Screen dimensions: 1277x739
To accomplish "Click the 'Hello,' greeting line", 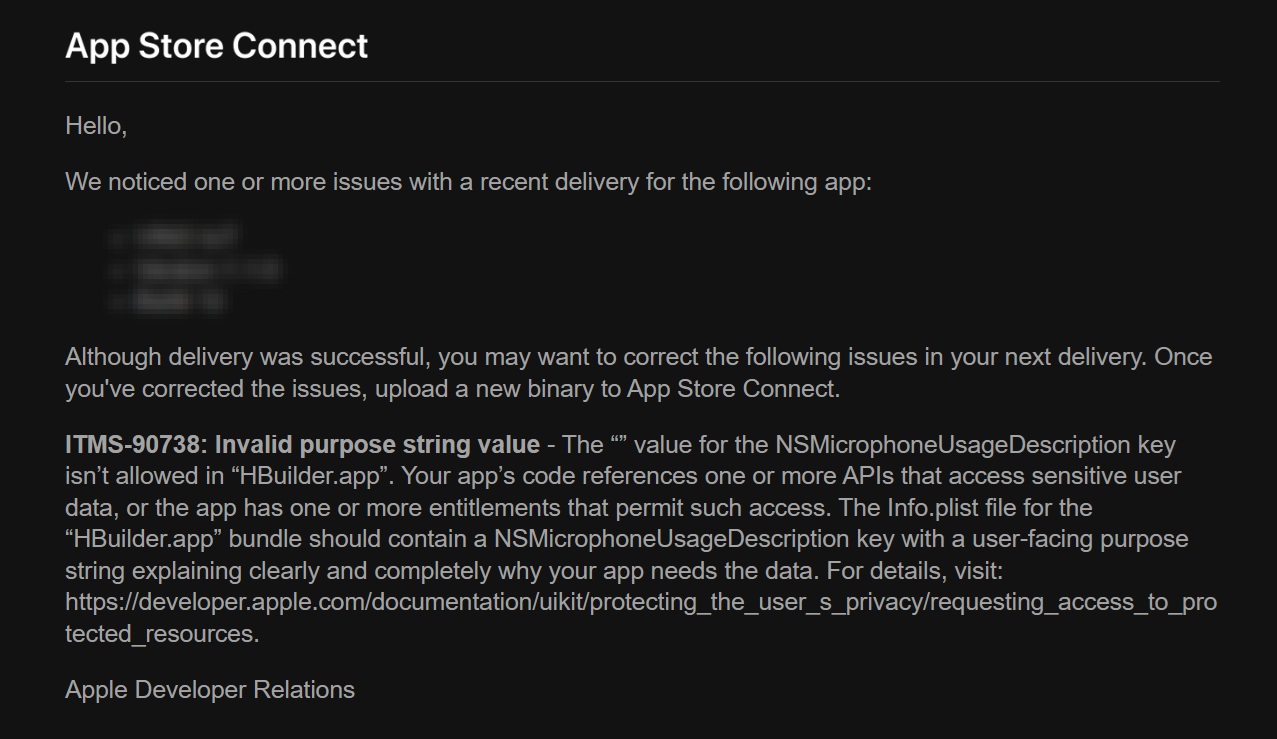I will tap(96, 127).
